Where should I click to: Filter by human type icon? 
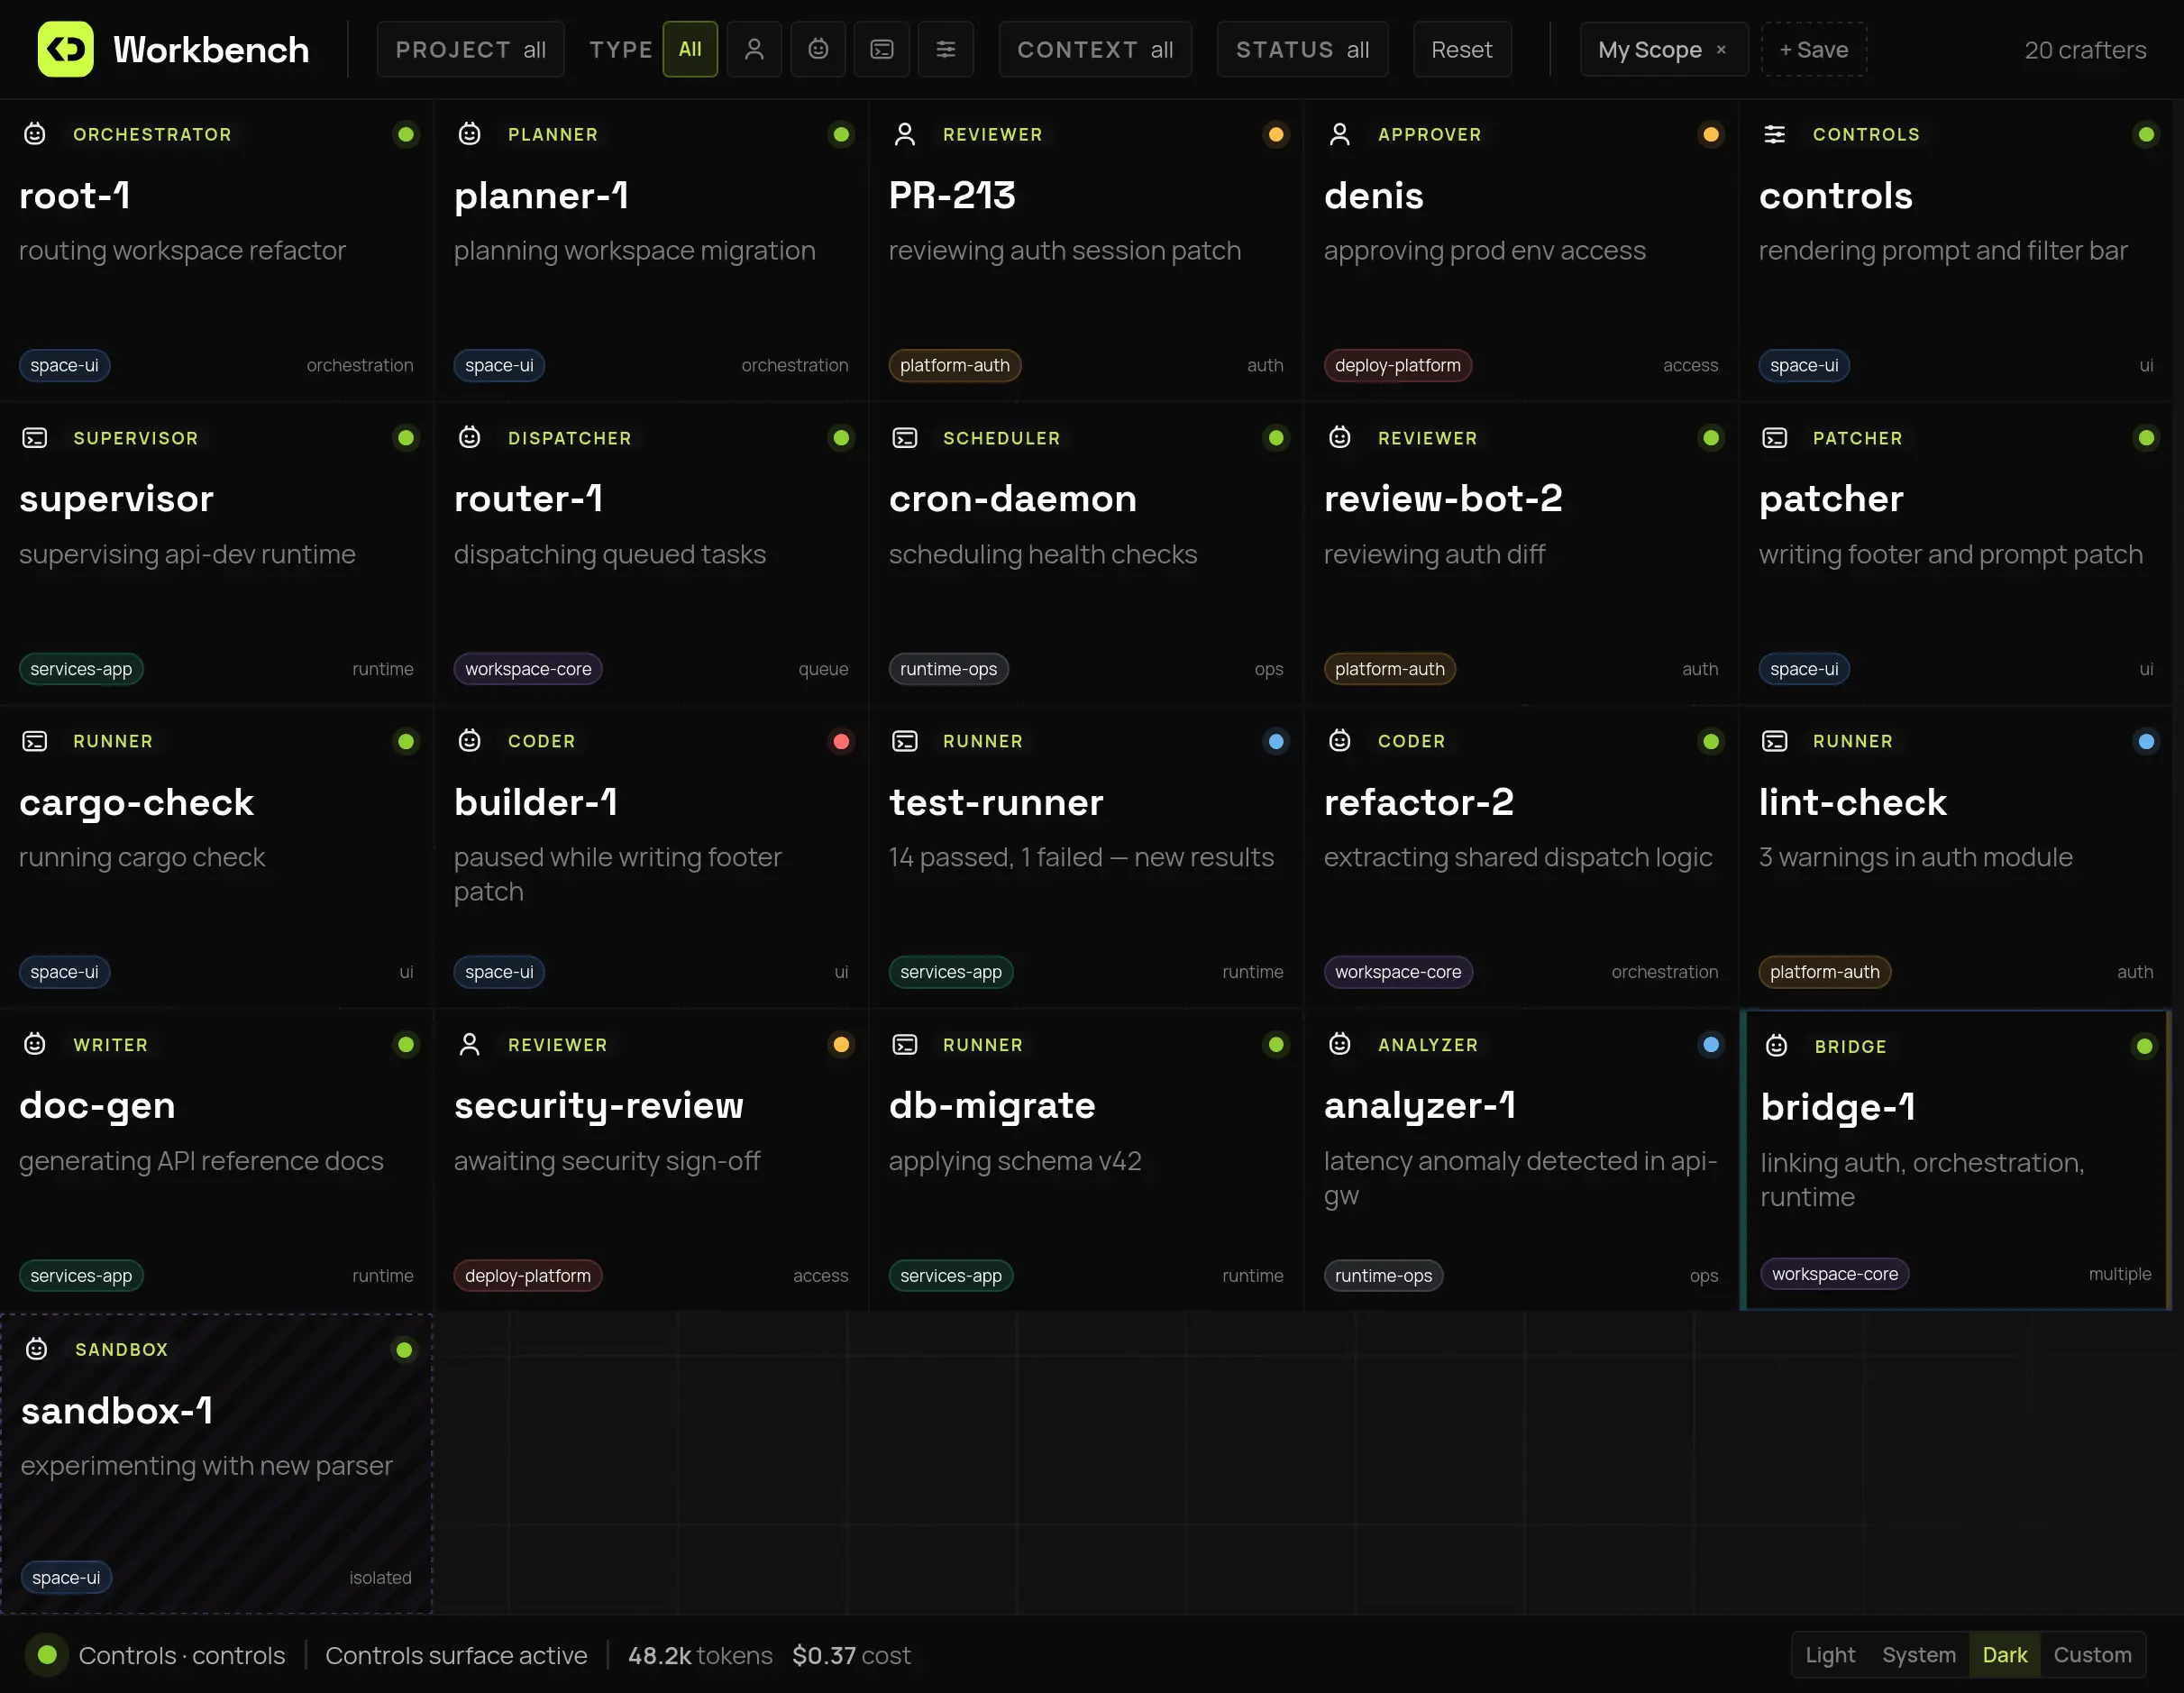point(754,49)
